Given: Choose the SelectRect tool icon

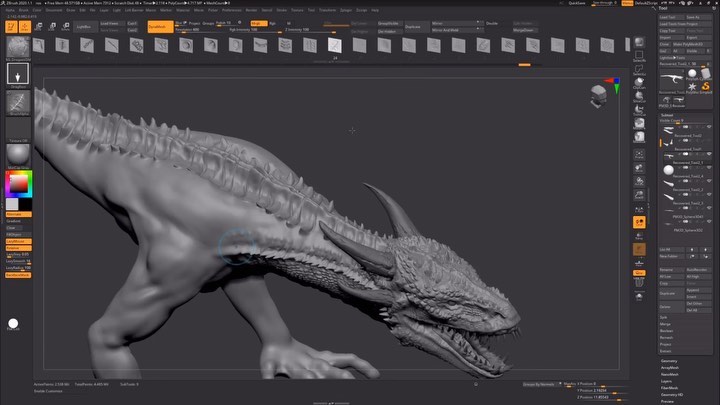Looking at the screenshot, I should [x=639, y=56].
